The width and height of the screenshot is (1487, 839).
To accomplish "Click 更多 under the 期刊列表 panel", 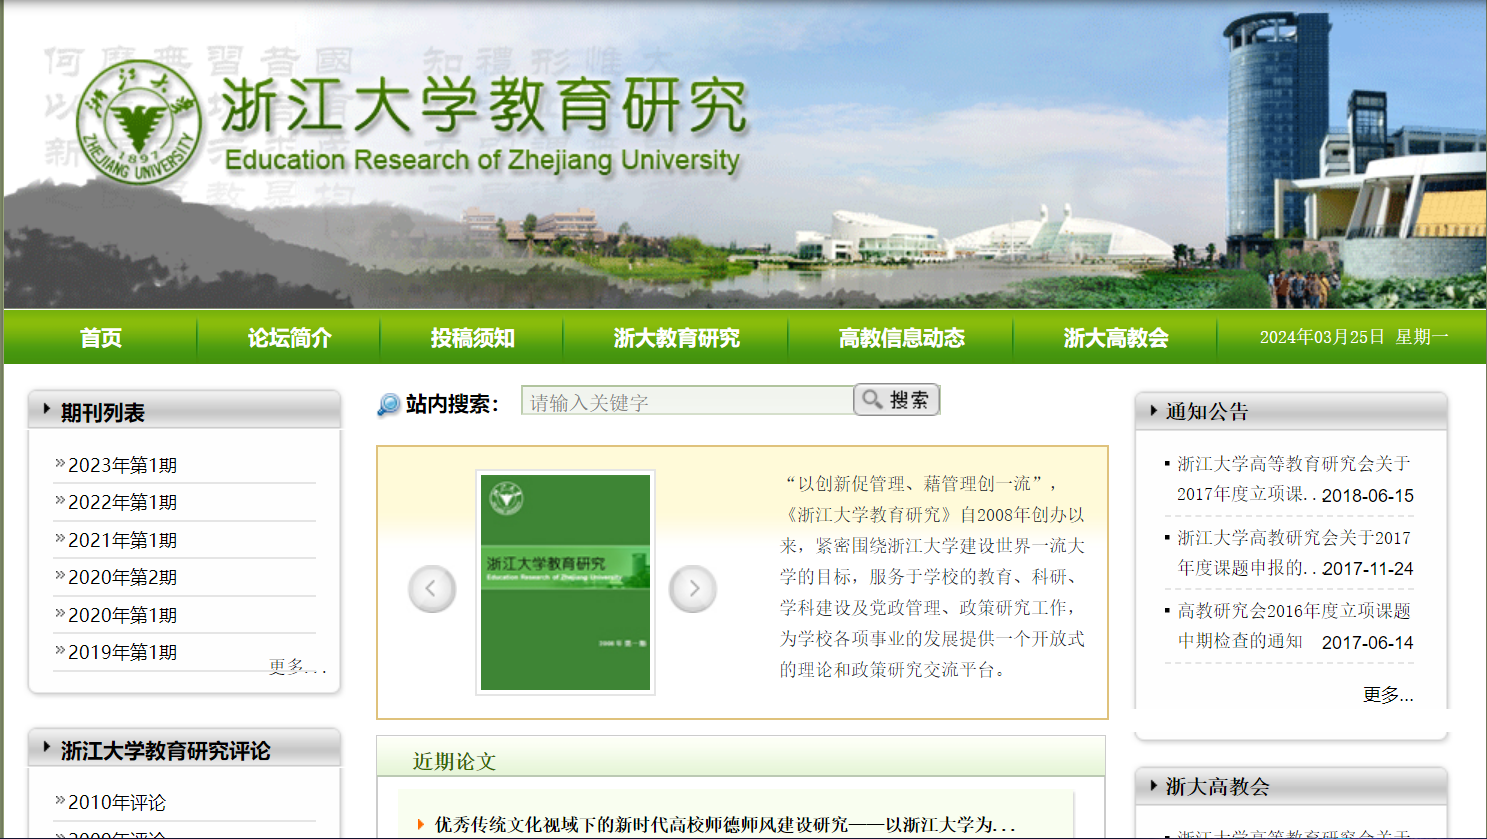I will [297, 666].
